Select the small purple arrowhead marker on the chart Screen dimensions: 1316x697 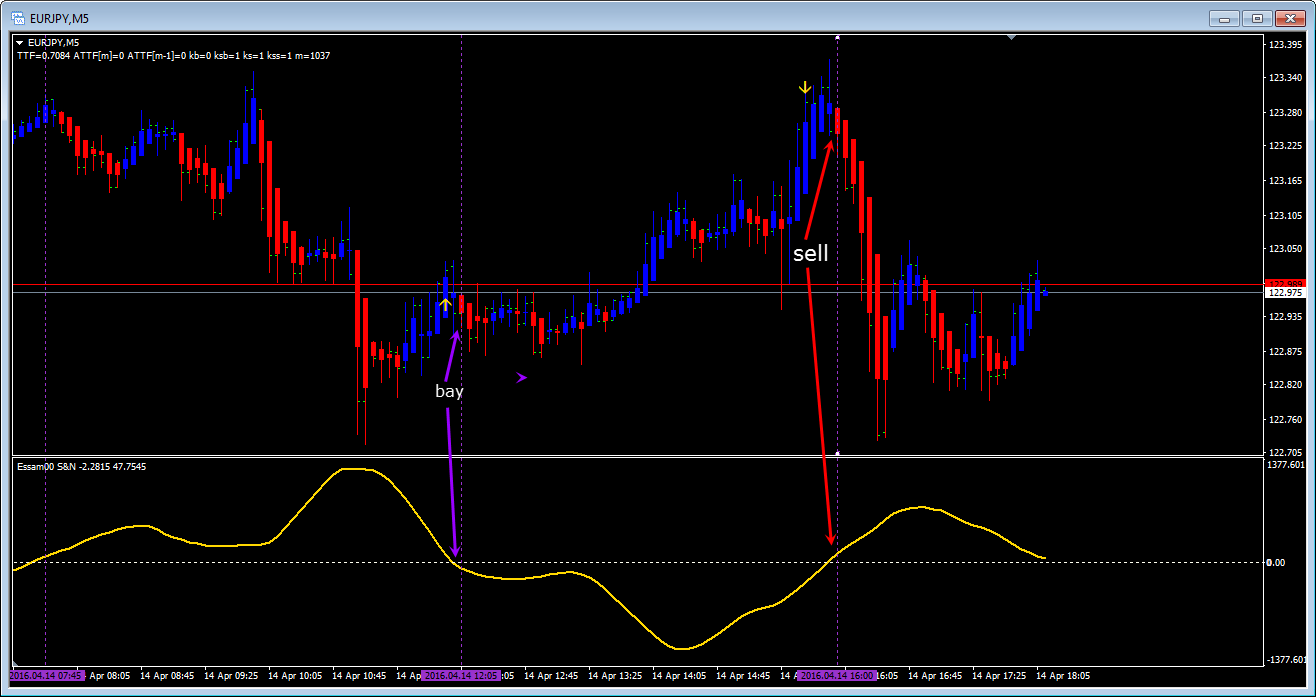point(521,377)
